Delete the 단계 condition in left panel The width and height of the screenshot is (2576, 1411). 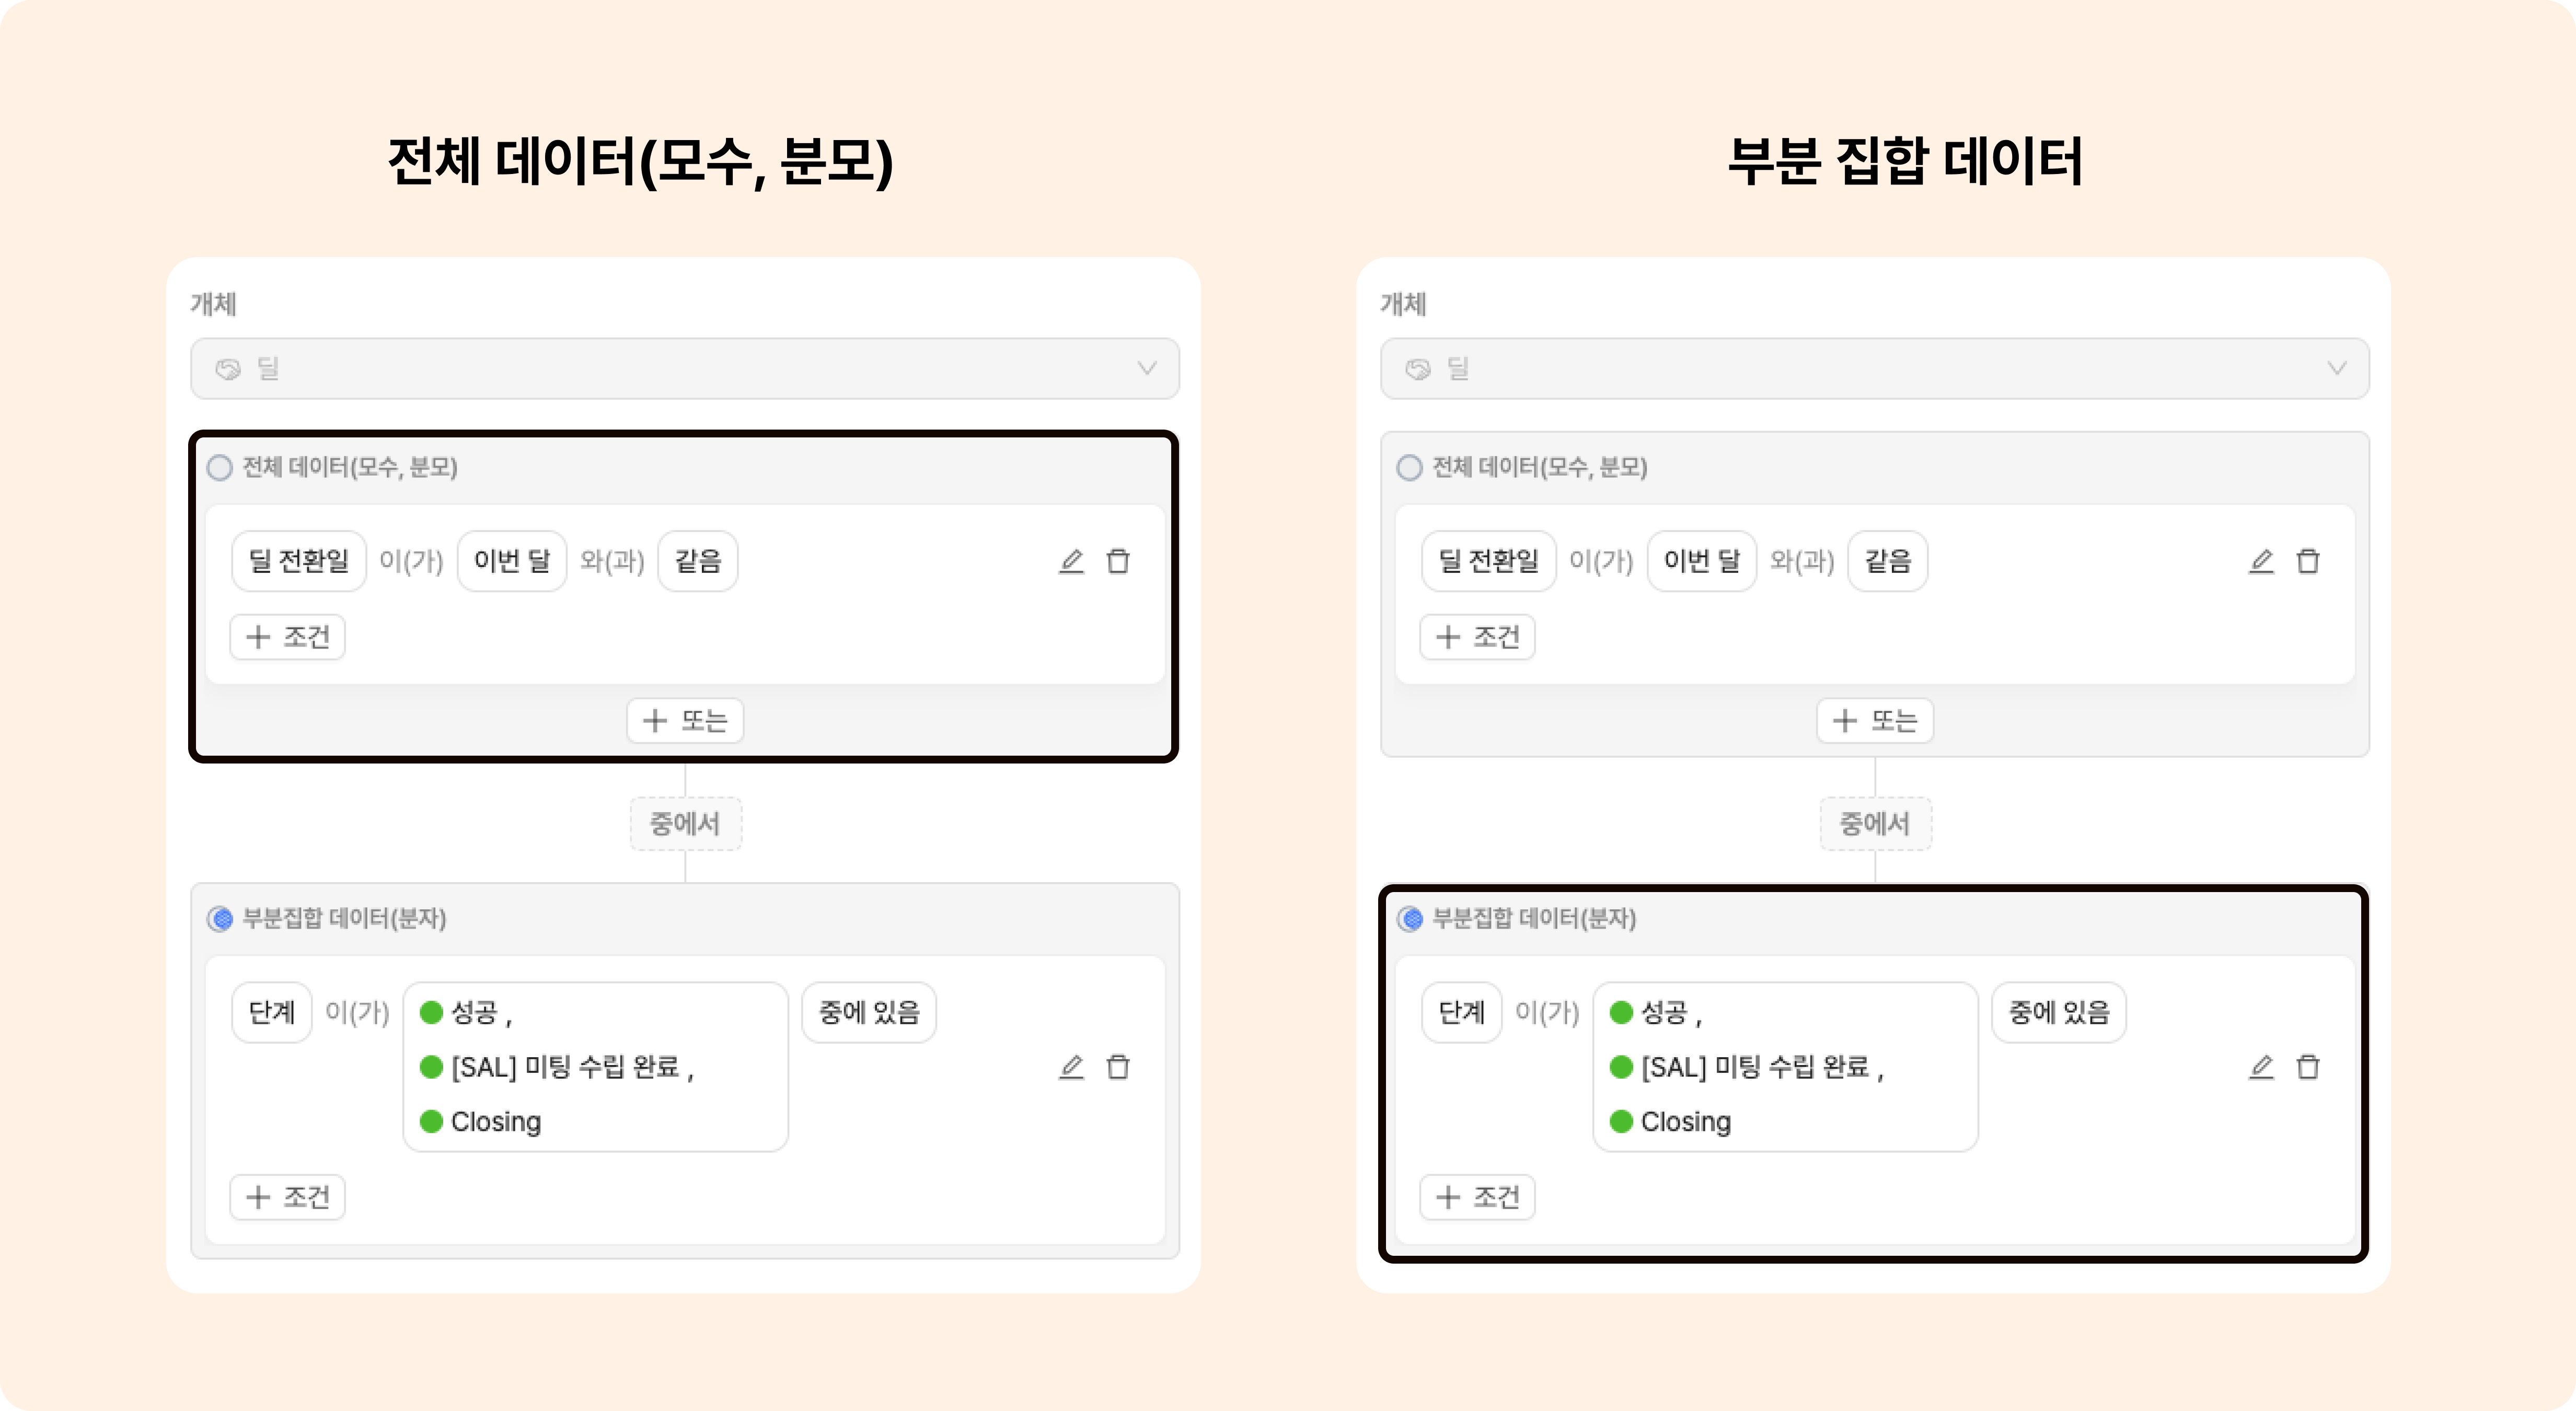[1118, 1067]
